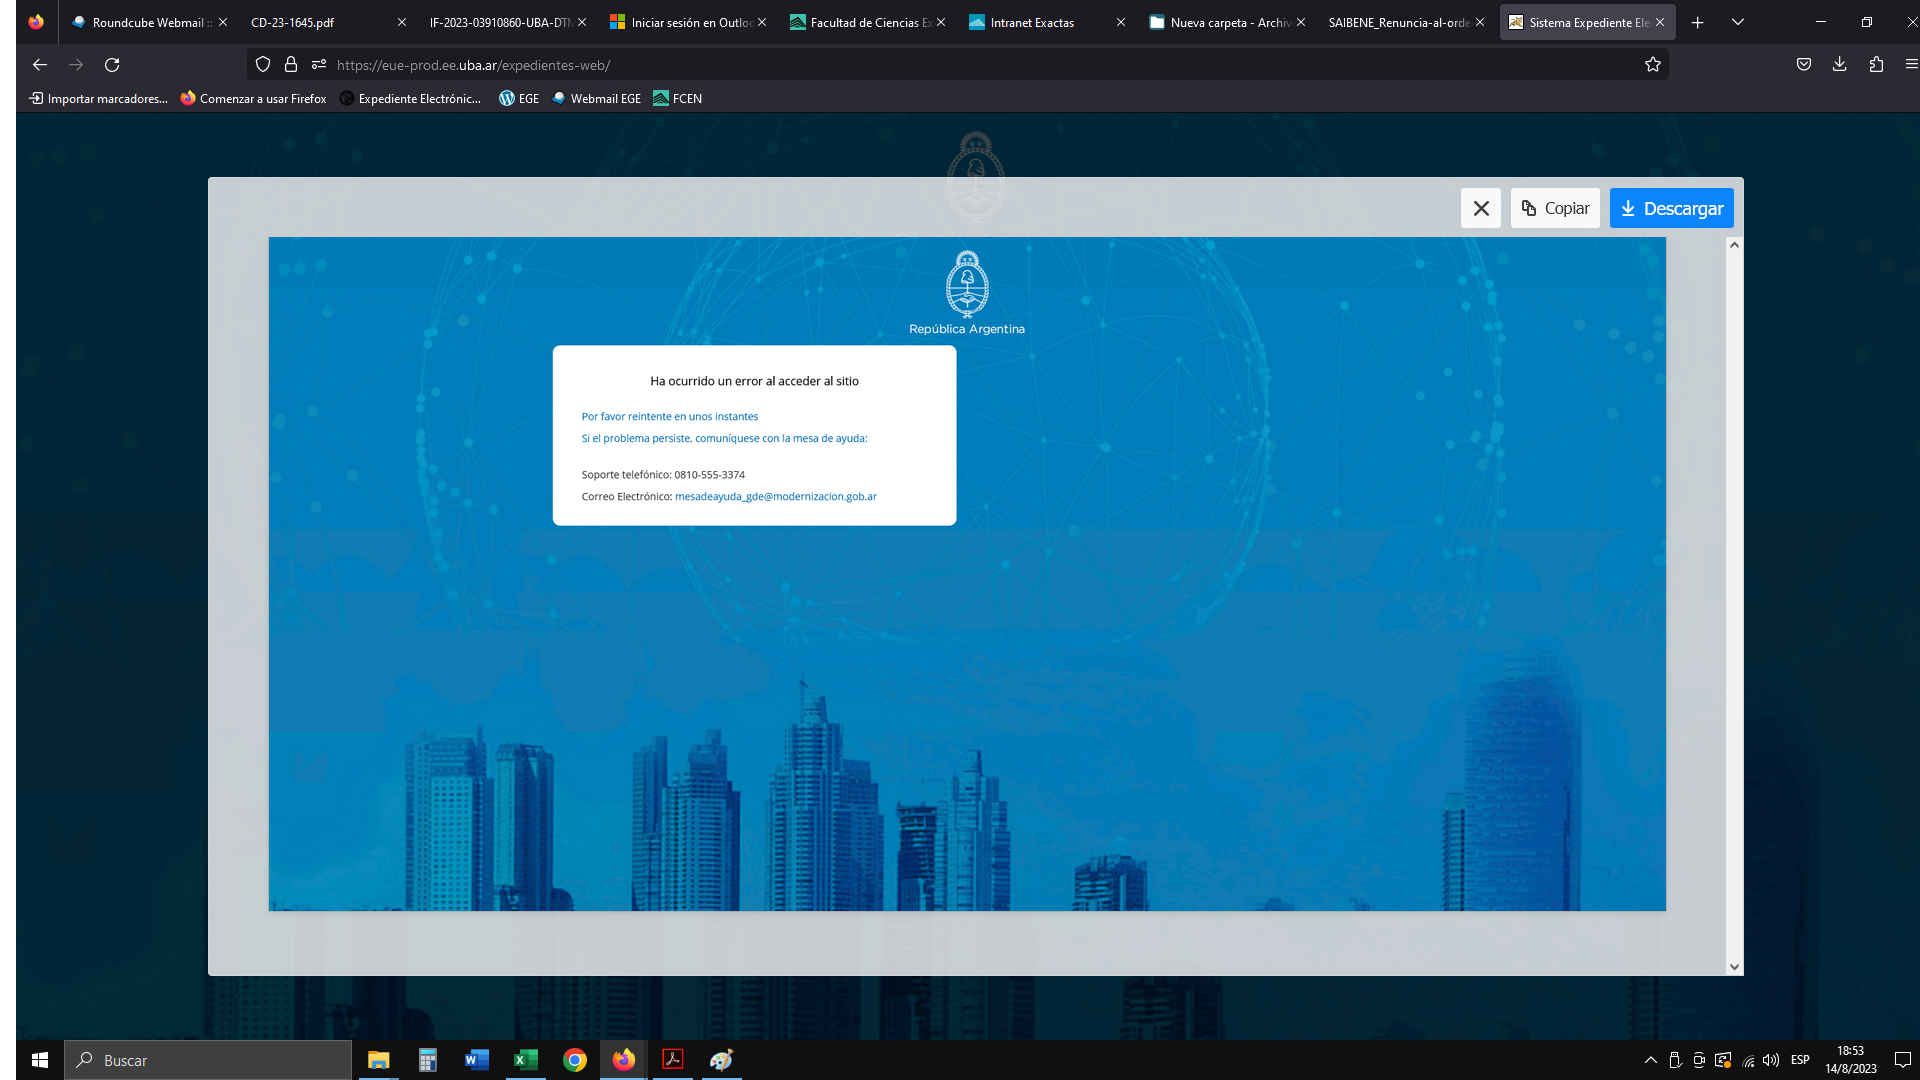
Task: Open the Windows notification center
Action: click(1902, 1060)
